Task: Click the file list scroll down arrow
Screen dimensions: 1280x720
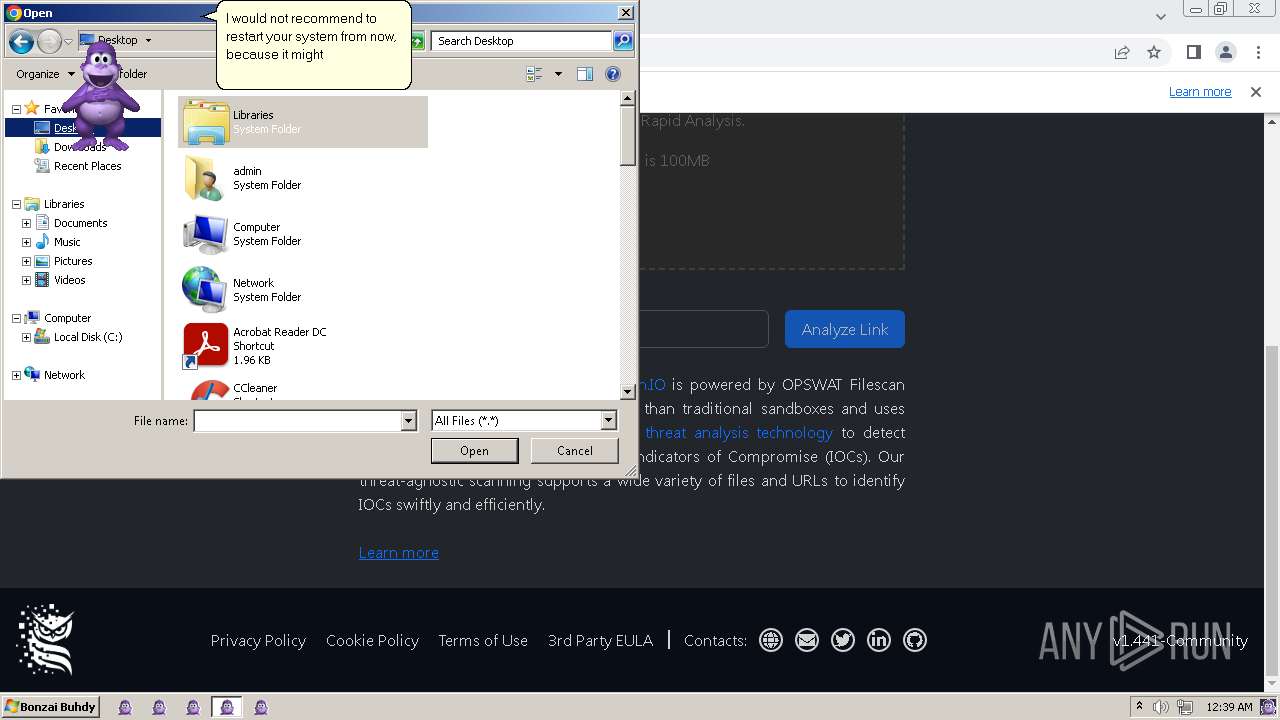Action: pos(628,392)
